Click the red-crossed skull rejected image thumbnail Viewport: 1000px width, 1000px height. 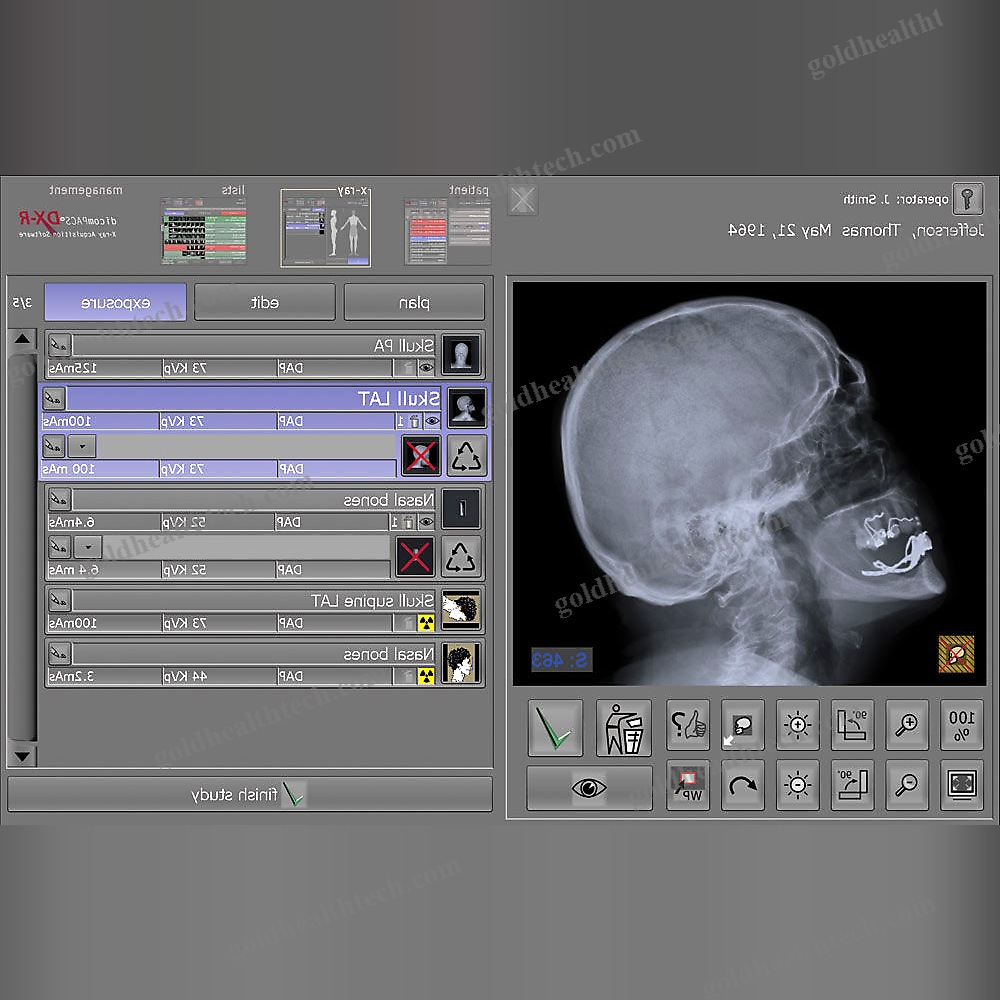coord(421,456)
